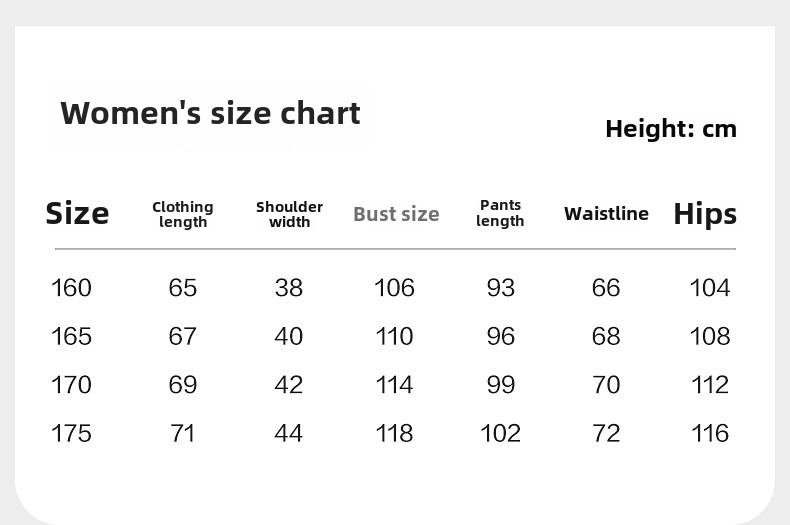Image resolution: width=790 pixels, height=525 pixels.
Task: Select shoulder width value 42
Action: pos(289,385)
